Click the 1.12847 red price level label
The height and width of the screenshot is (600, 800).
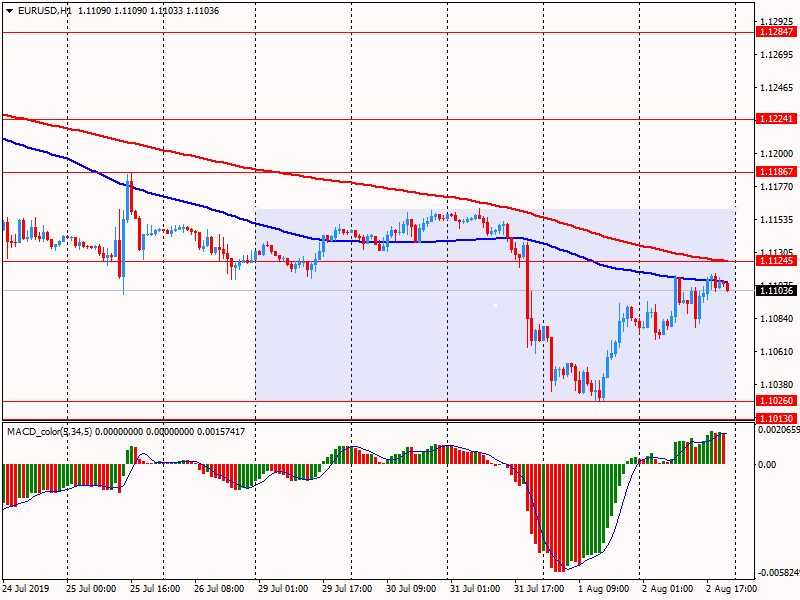point(777,32)
